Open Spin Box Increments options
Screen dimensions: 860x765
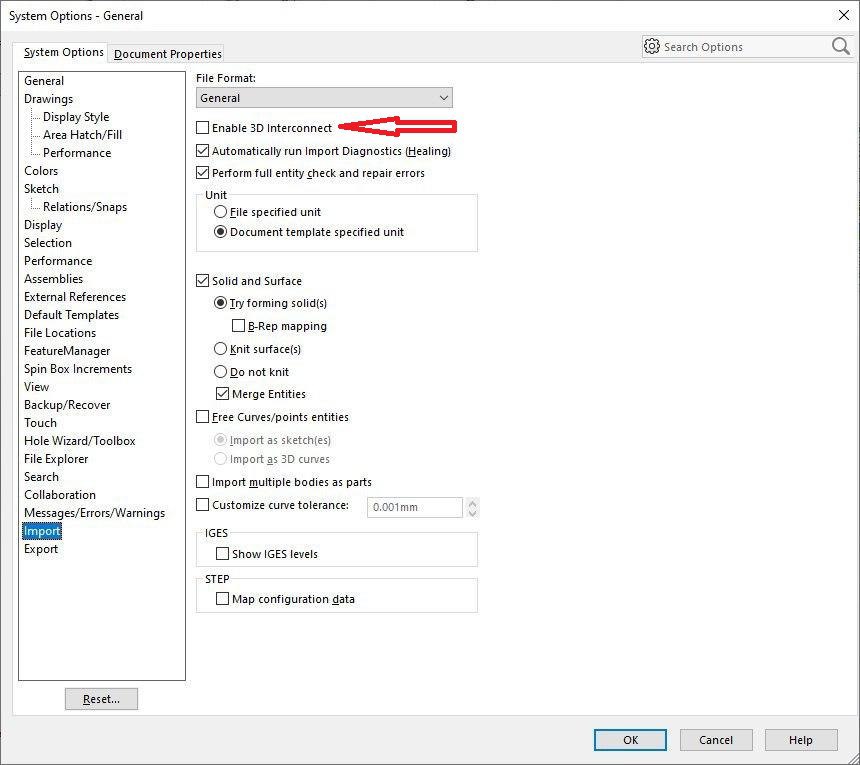pyautogui.click(x=78, y=369)
